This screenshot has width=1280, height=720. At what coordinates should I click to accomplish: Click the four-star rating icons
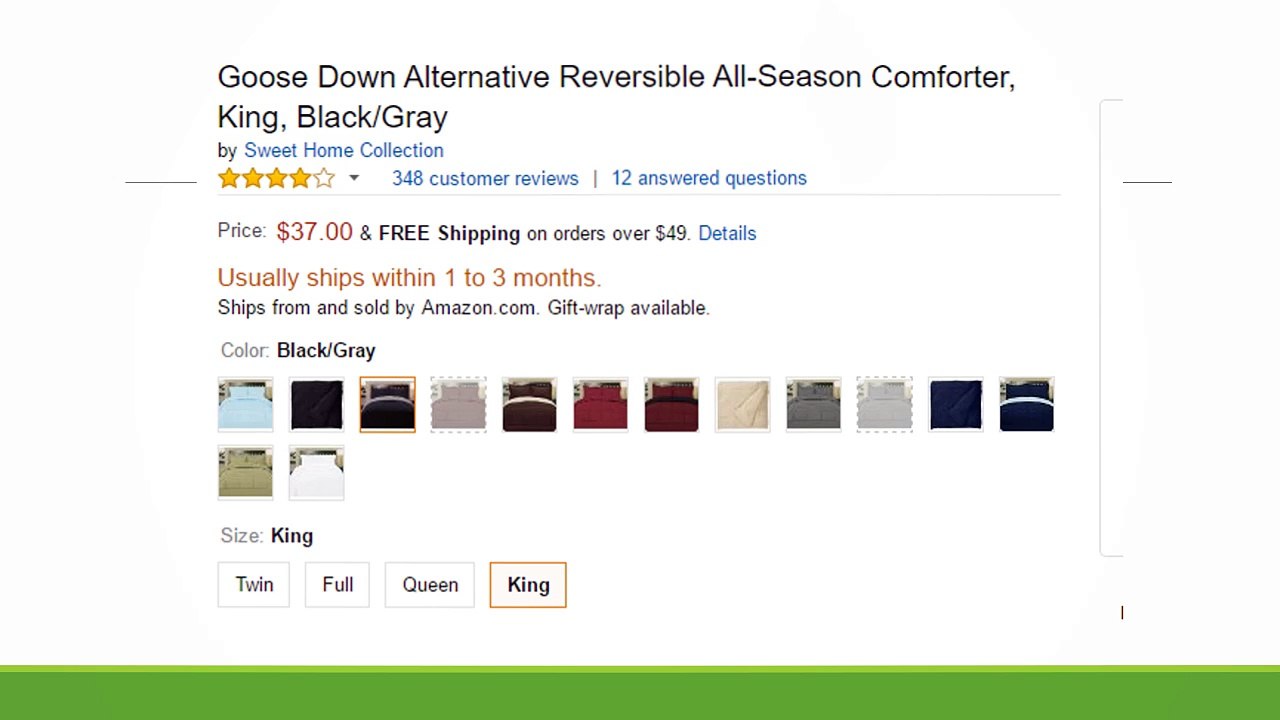(x=276, y=178)
